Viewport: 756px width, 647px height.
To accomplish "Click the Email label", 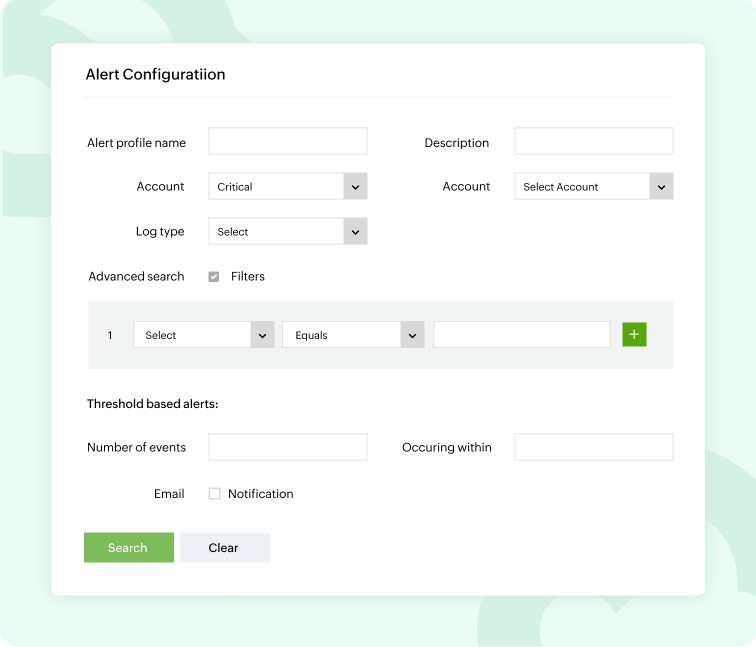I will tap(169, 494).
